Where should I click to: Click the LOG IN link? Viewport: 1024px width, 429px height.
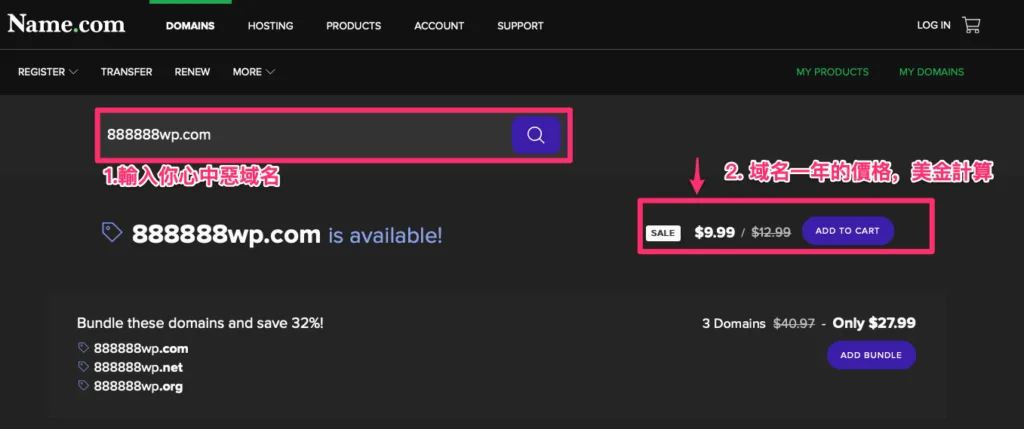(933, 26)
